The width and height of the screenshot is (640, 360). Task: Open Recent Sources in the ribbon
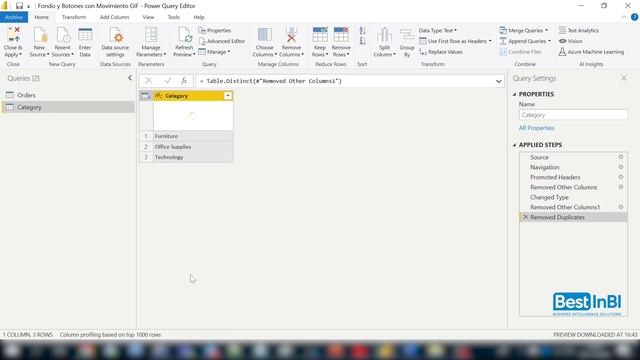(62, 42)
